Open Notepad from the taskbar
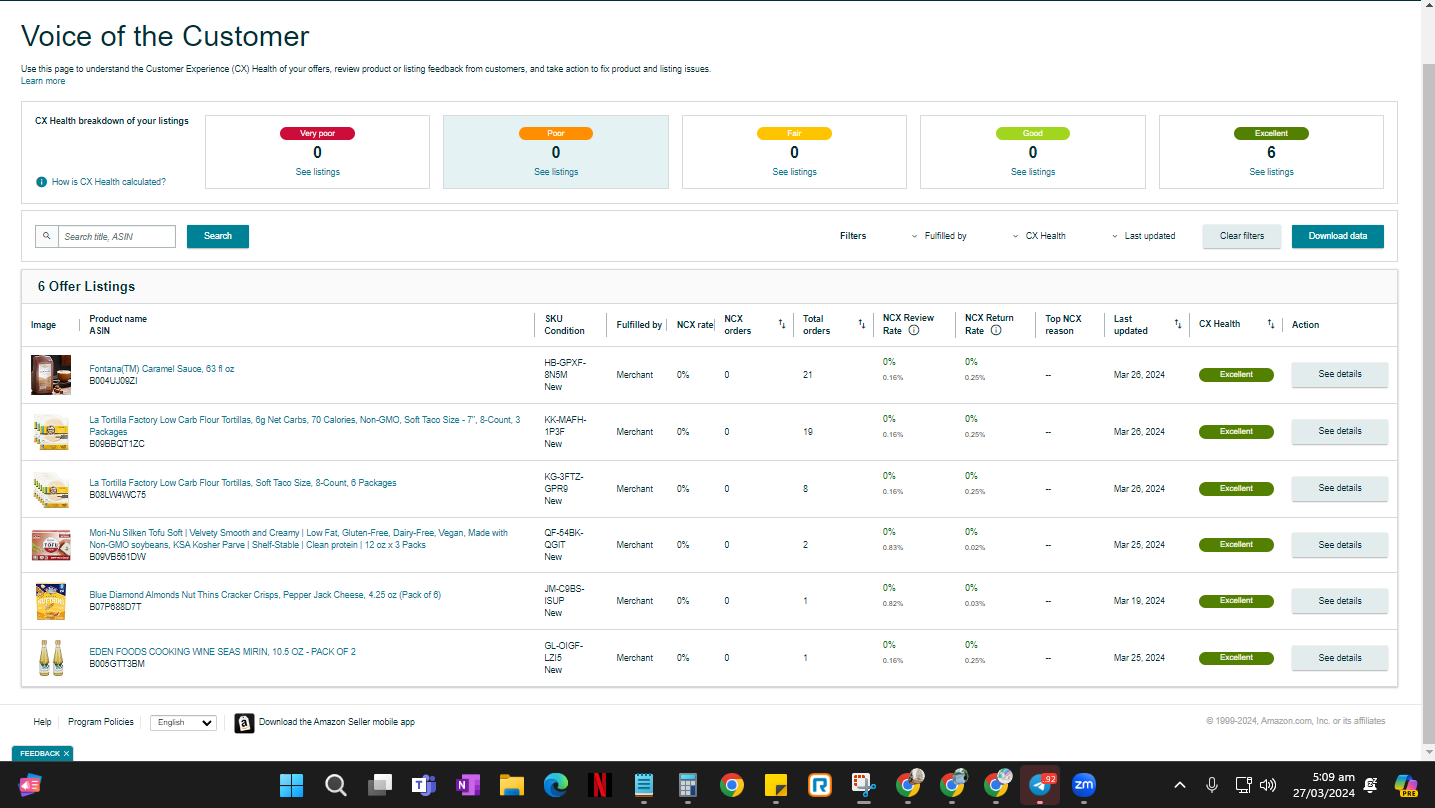 [x=644, y=785]
